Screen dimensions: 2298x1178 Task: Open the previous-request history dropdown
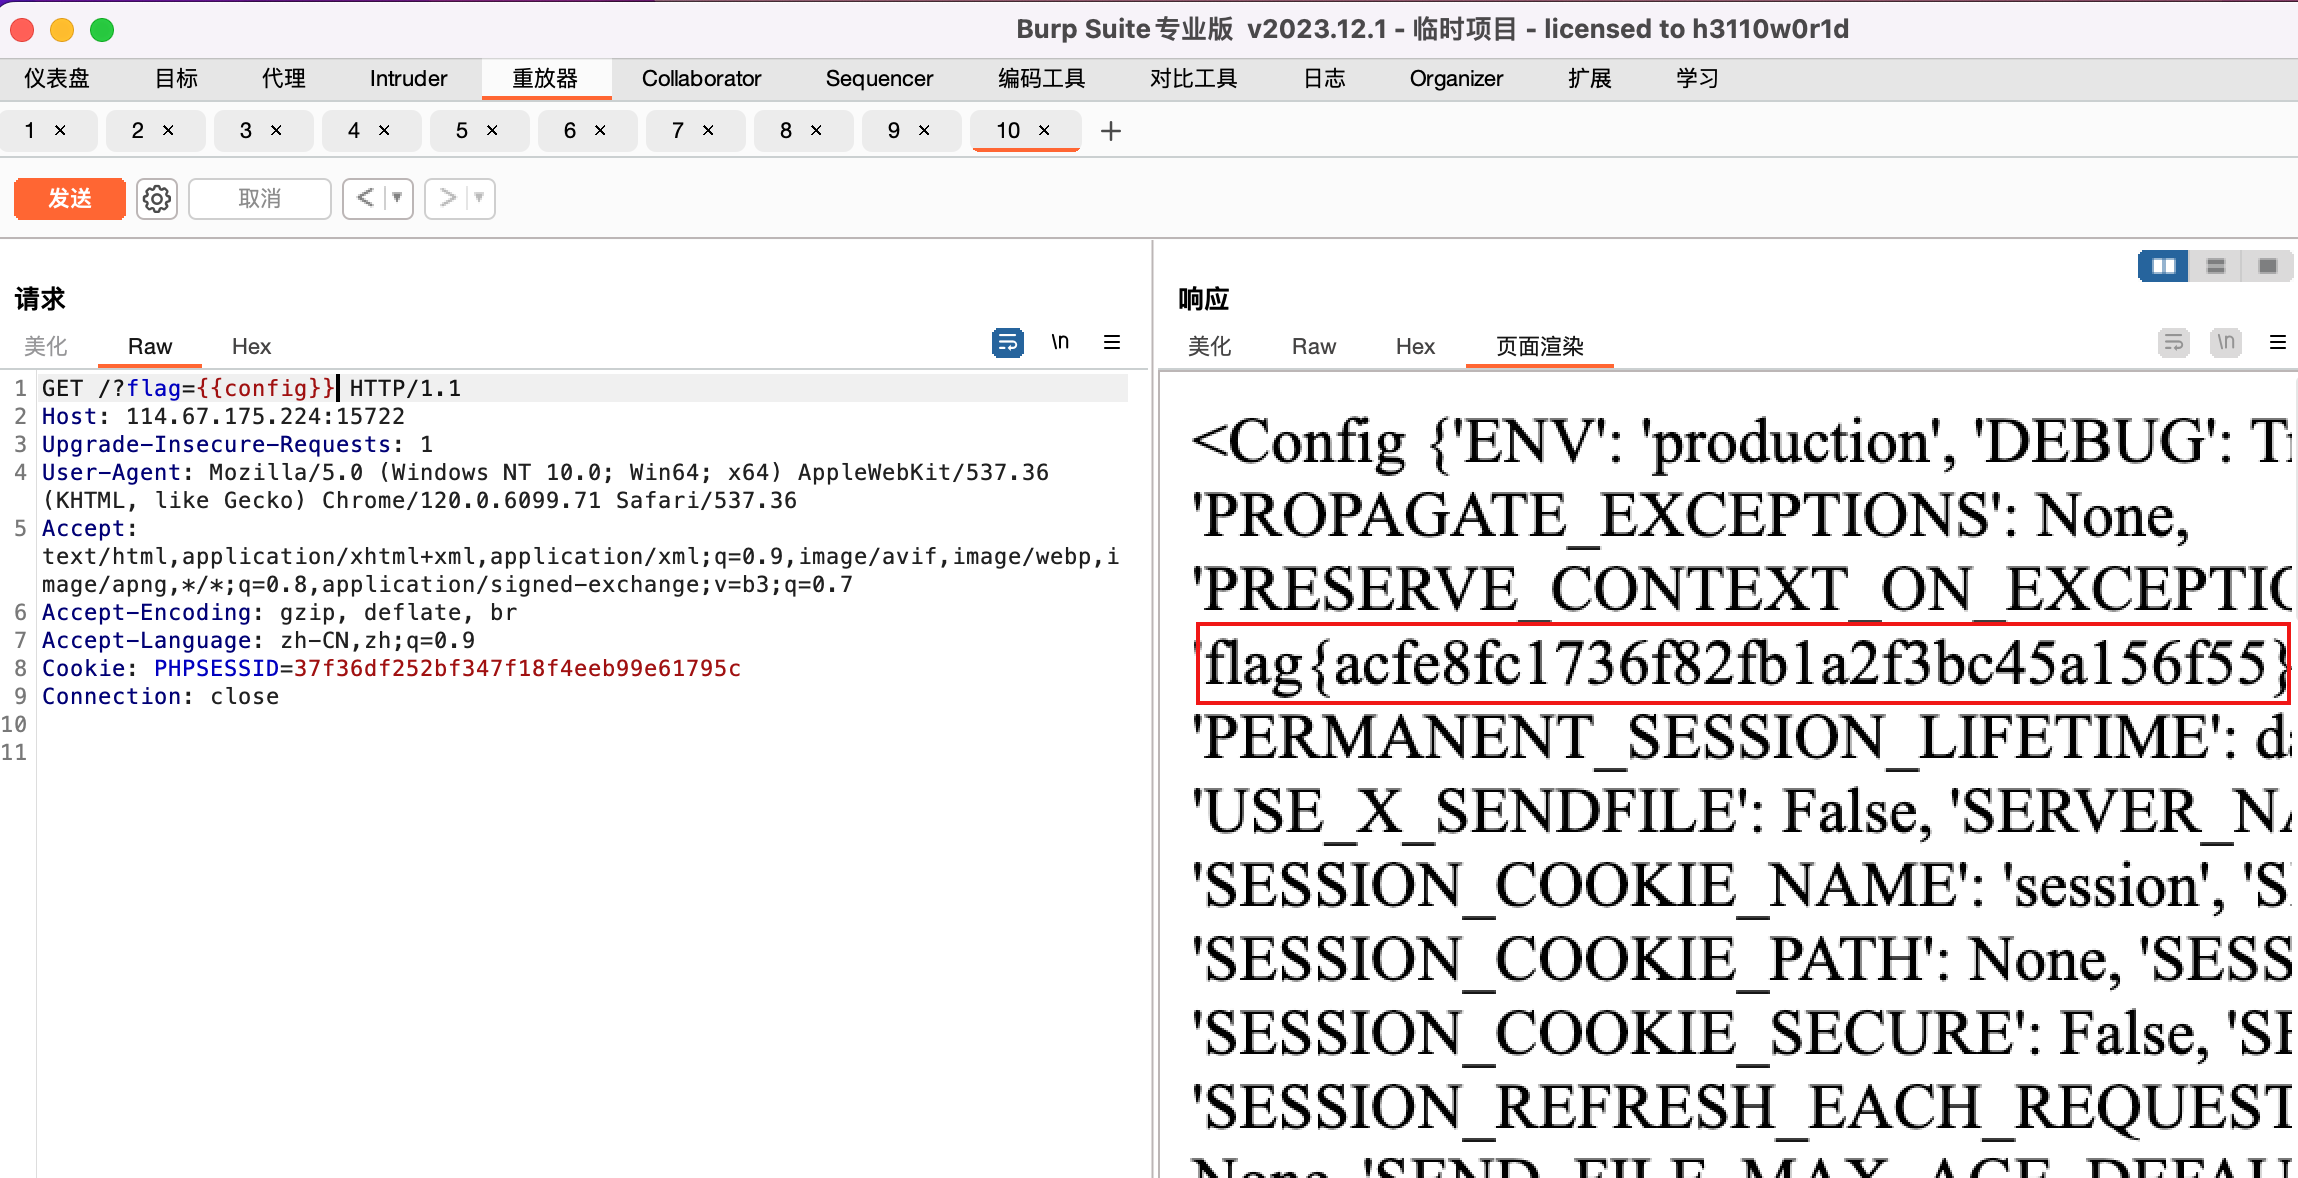coord(392,198)
